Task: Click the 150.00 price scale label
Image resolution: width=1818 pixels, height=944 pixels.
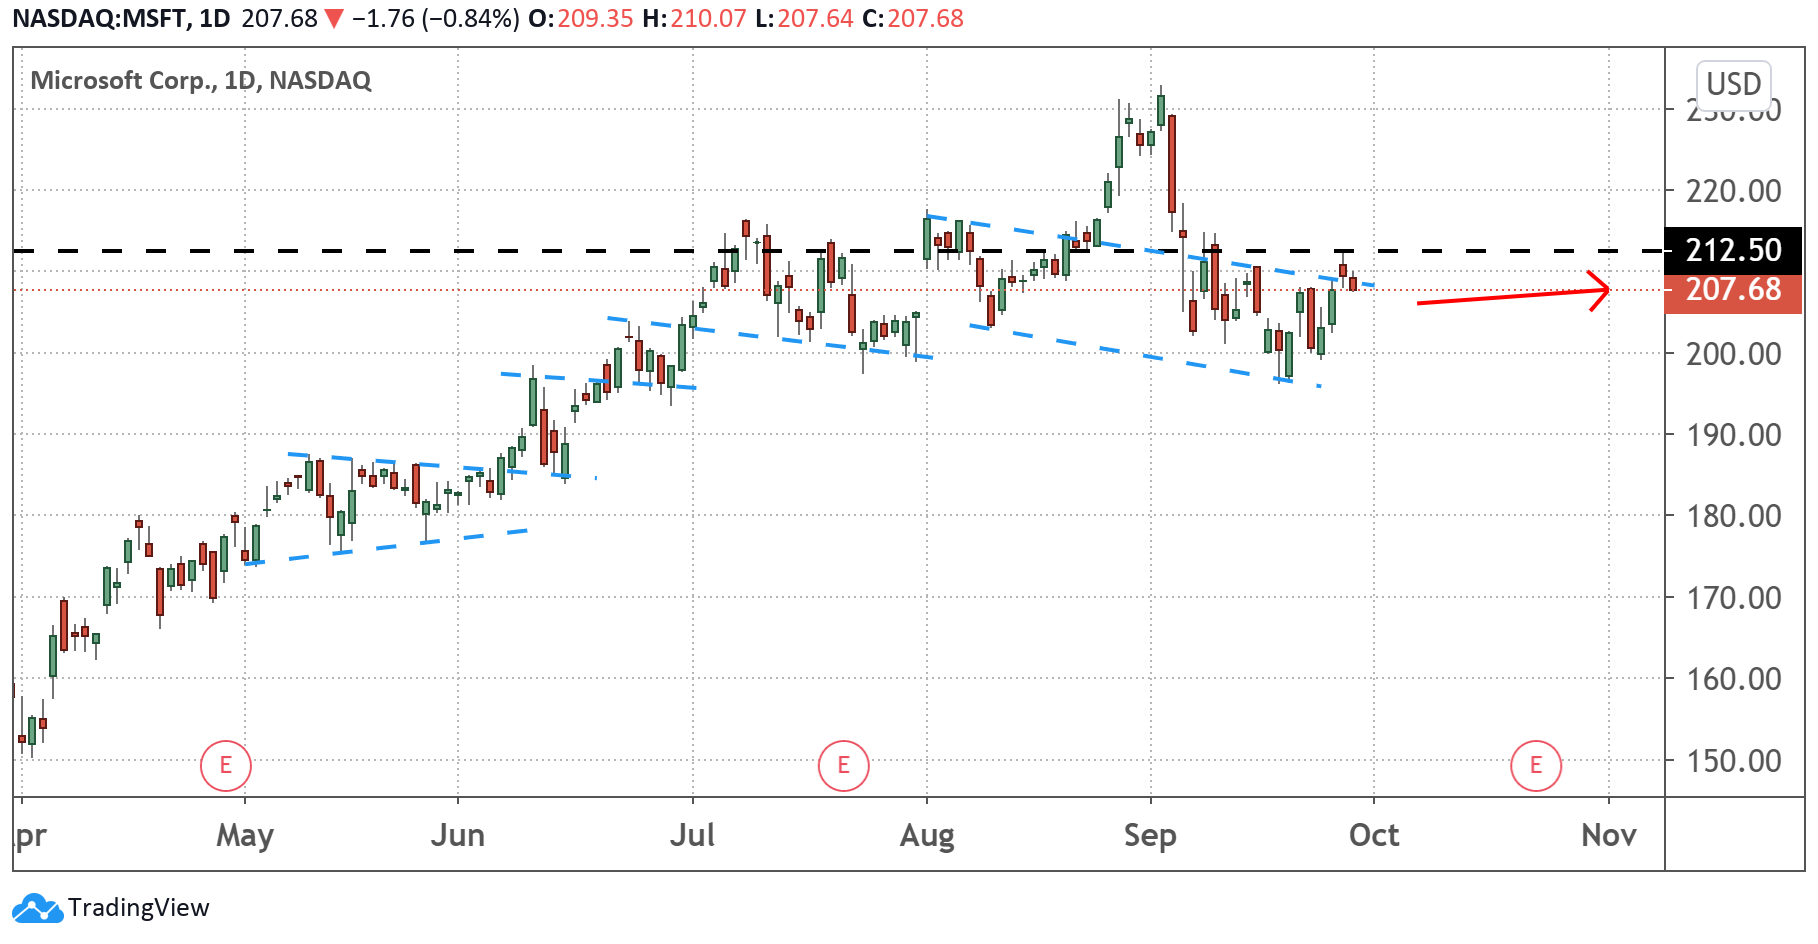Action: pyautogui.click(x=1733, y=761)
